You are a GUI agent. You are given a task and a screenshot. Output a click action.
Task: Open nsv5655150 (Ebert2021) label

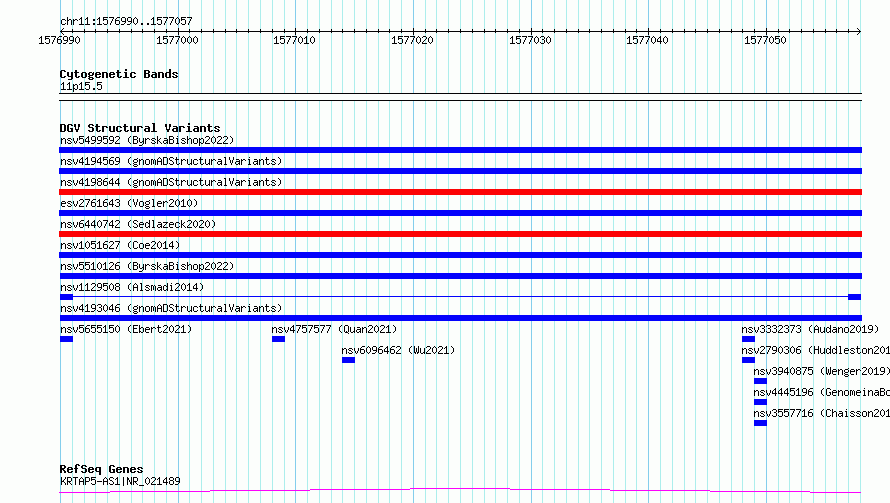(126, 329)
